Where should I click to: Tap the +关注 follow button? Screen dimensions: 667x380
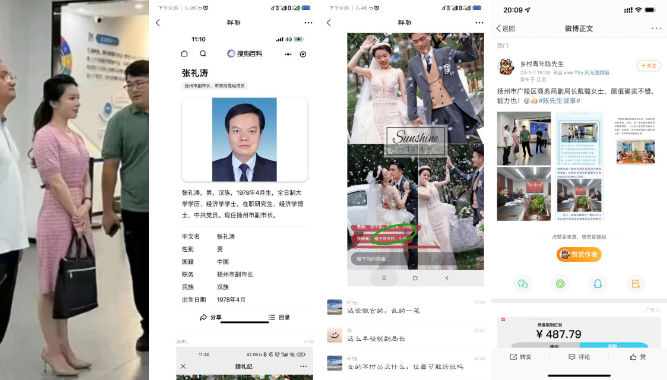pos(649,66)
